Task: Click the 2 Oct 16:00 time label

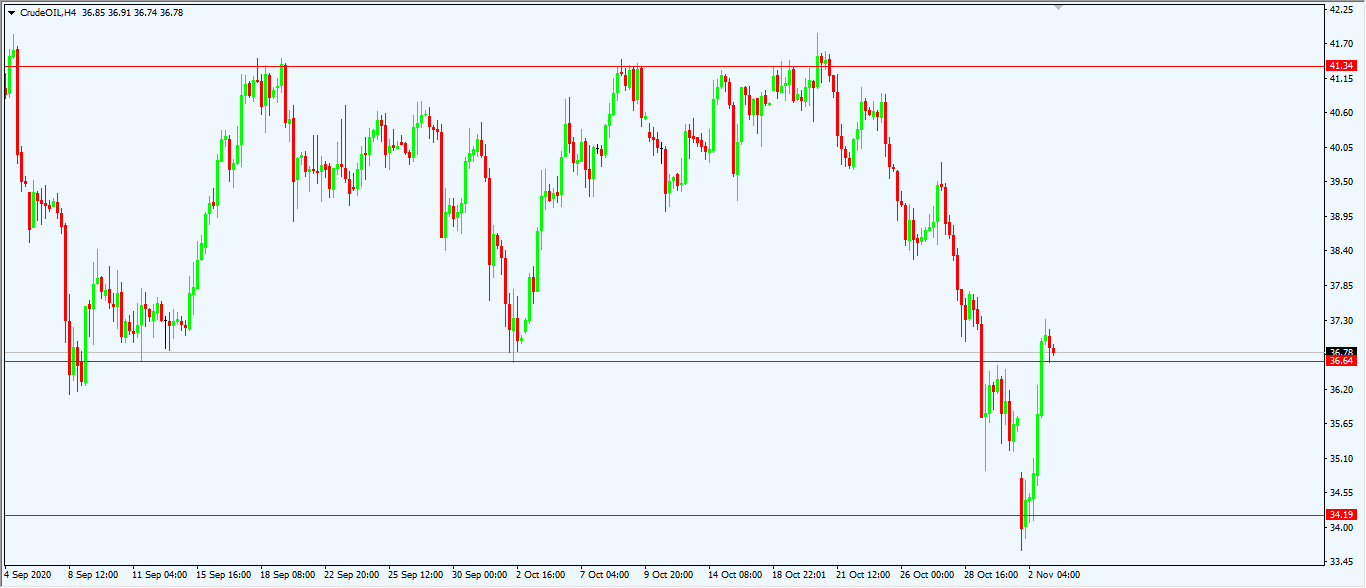Action: click(x=541, y=575)
